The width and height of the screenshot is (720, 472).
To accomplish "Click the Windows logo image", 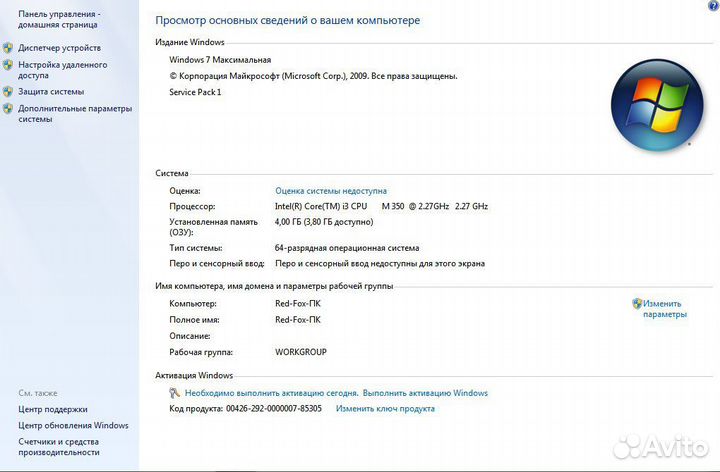I will coord(657,105).
